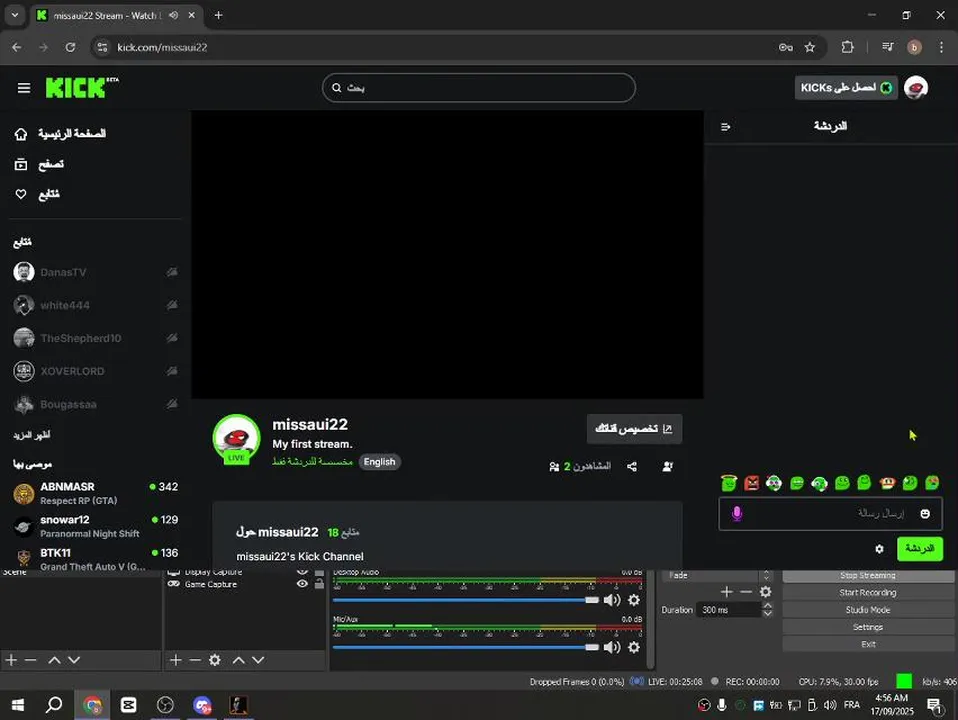Click the customize channel button
Screen dimensions: 958x720
(x=634, y=429)
